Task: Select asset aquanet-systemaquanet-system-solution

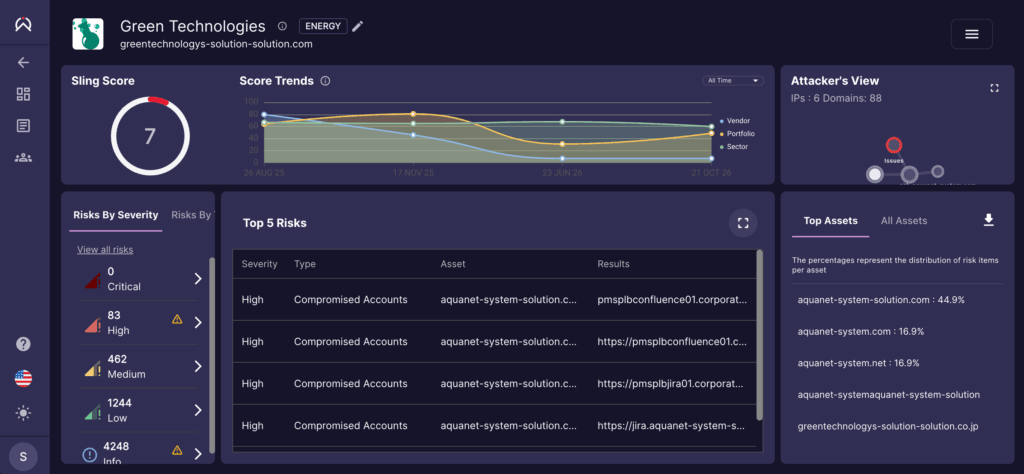Action: 889,395
